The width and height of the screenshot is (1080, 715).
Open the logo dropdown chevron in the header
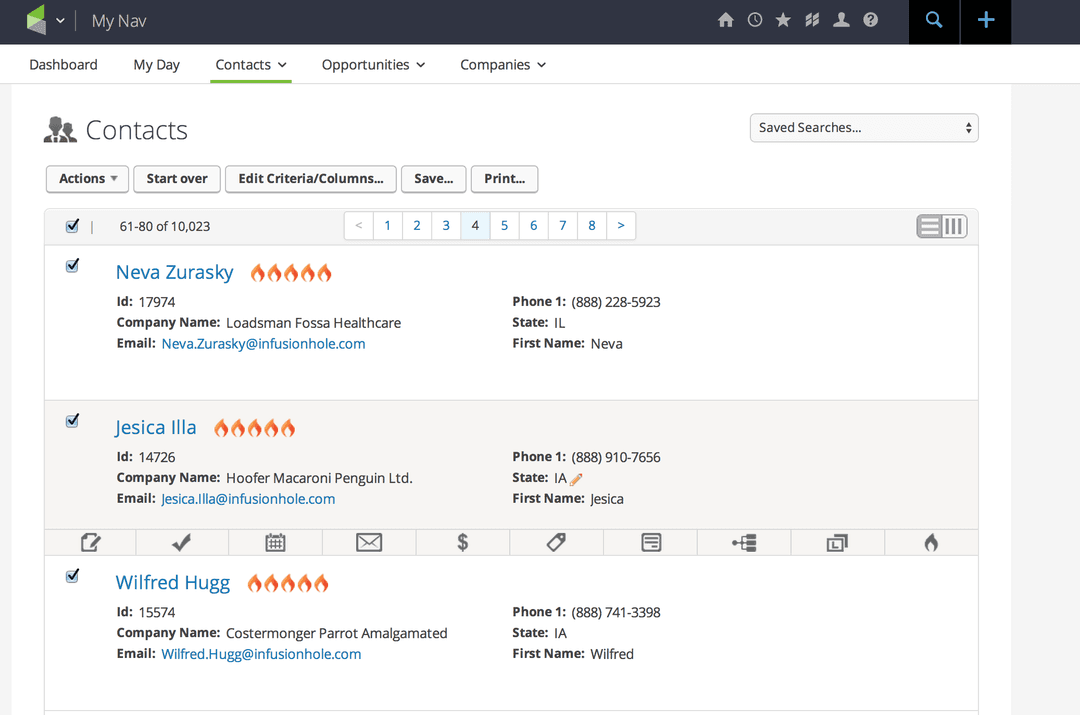coord(61,21)
